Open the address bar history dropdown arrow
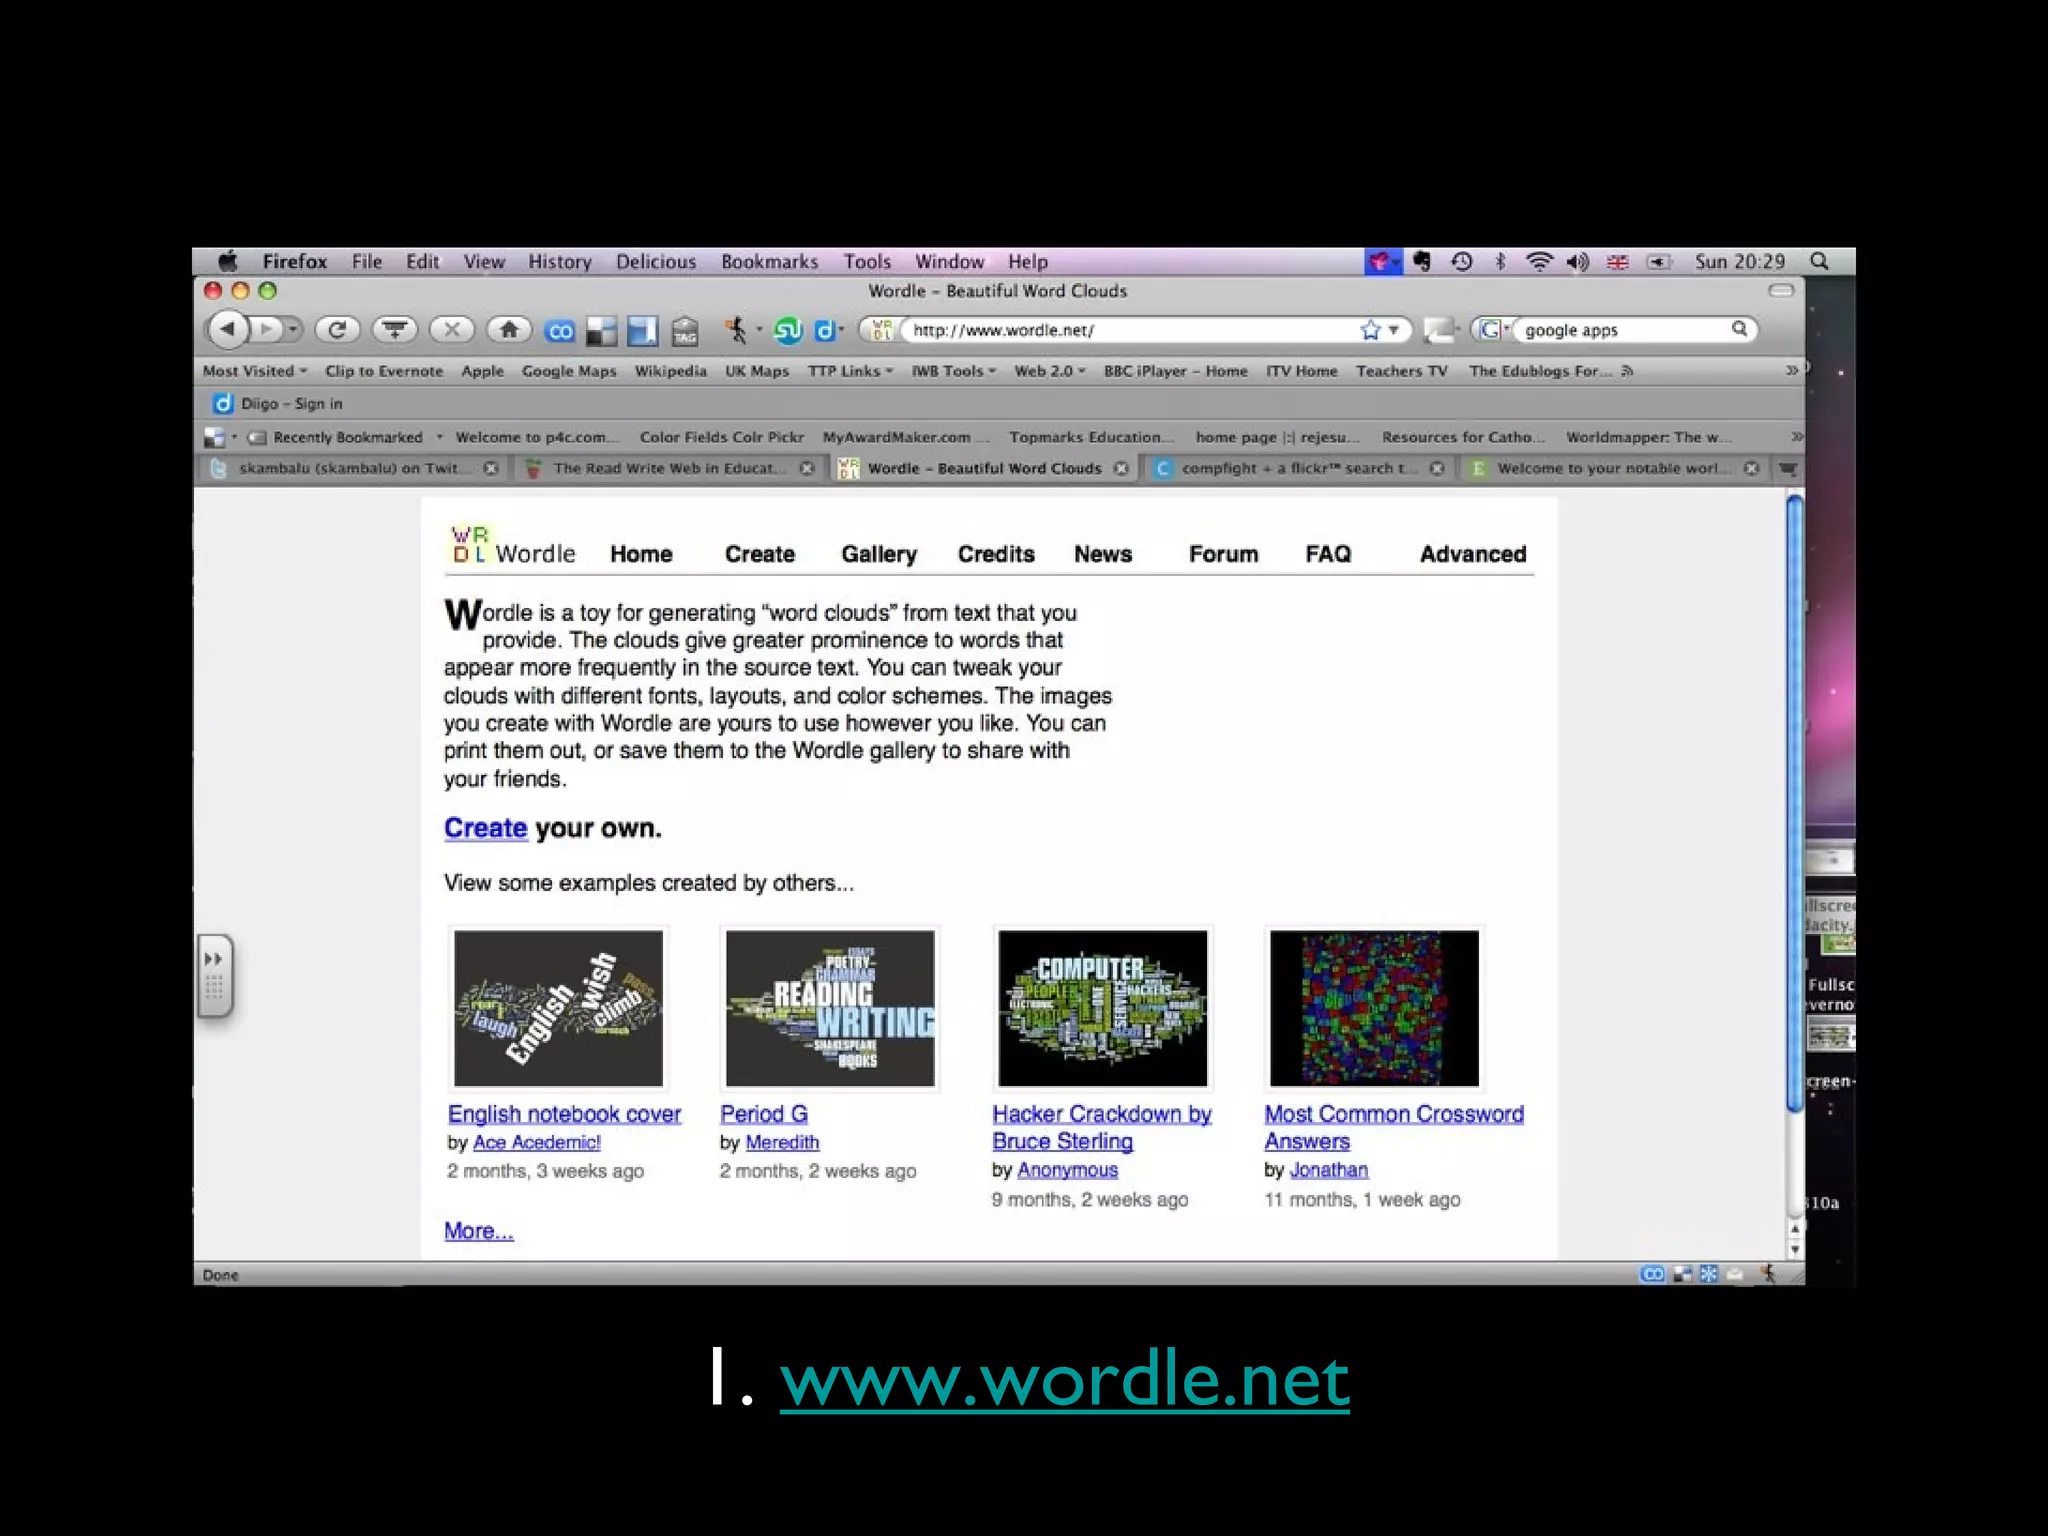This screenshot has height=1536, width=2048. point(1394,330)
